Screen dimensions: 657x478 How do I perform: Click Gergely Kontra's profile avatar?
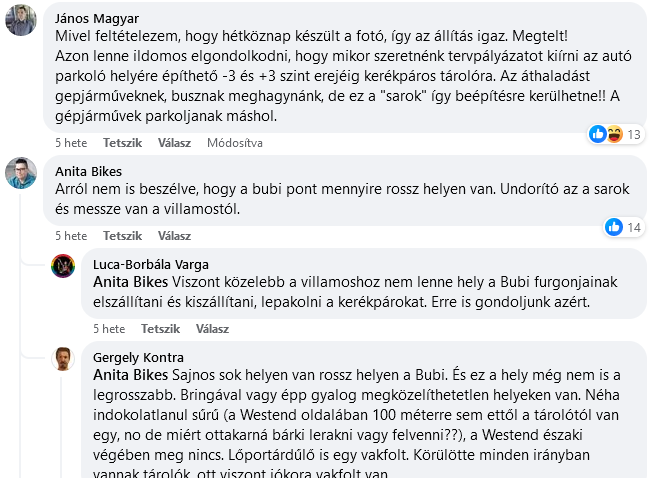click(x=63, y=359)
